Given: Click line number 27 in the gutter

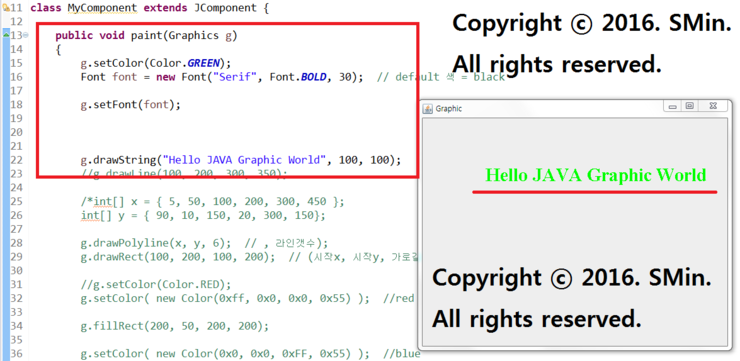Looking at the screenshot, I should 16,229.
